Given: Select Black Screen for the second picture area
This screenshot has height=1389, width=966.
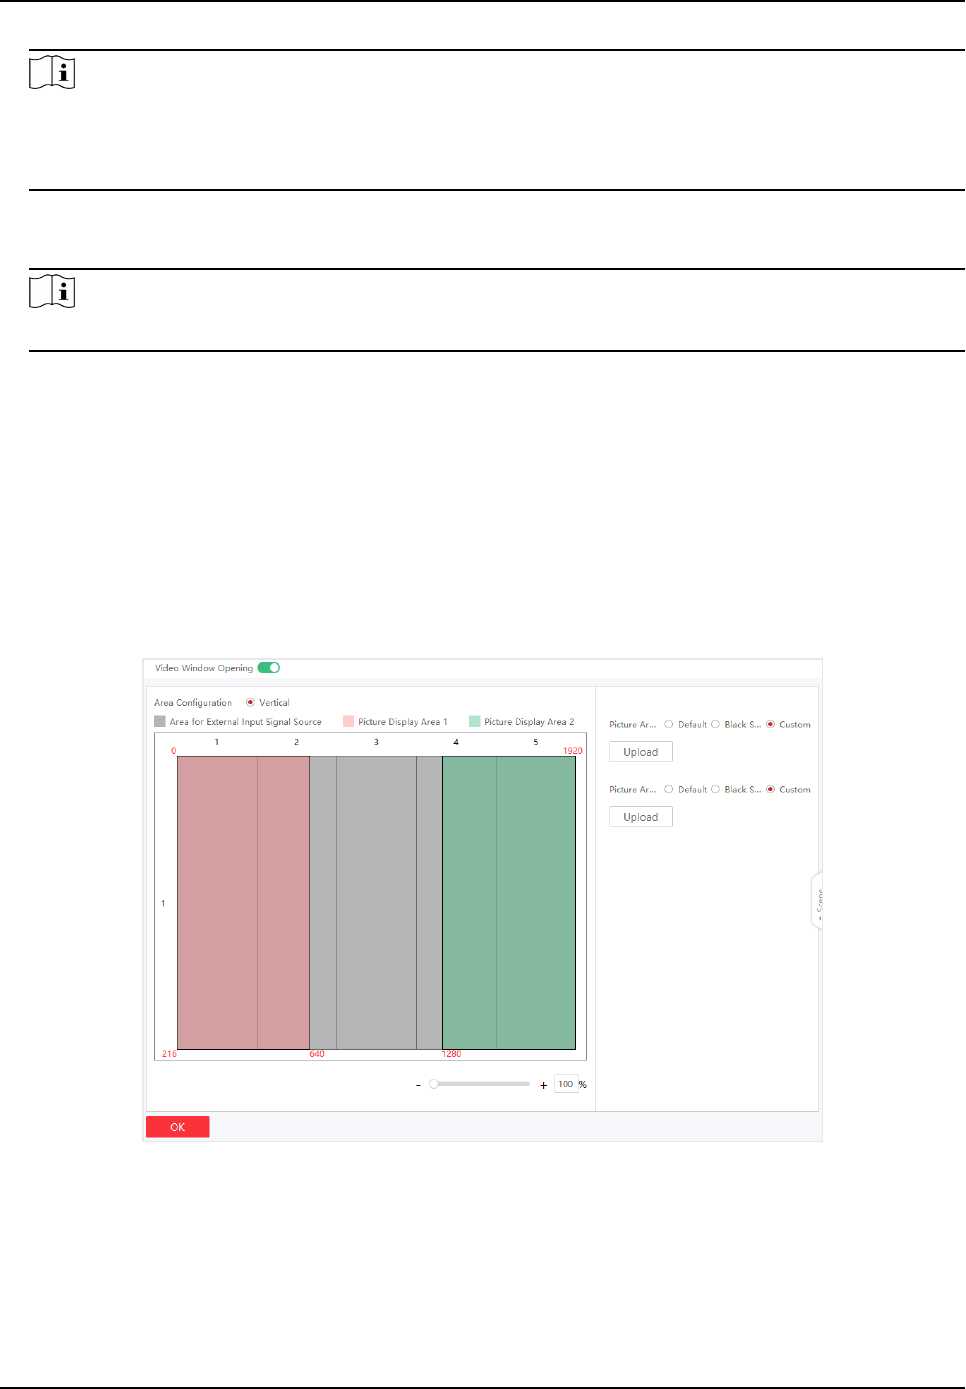Looking at the screenshot, I should tap(715, 789).
